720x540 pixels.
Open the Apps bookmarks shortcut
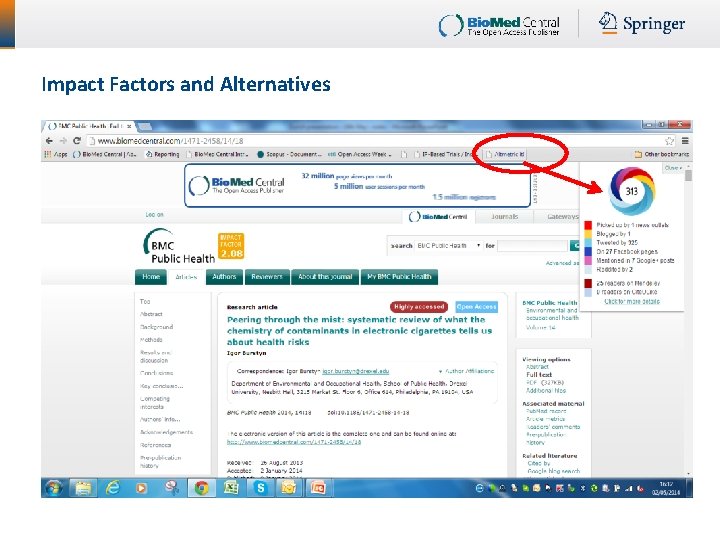pos(56,154)
